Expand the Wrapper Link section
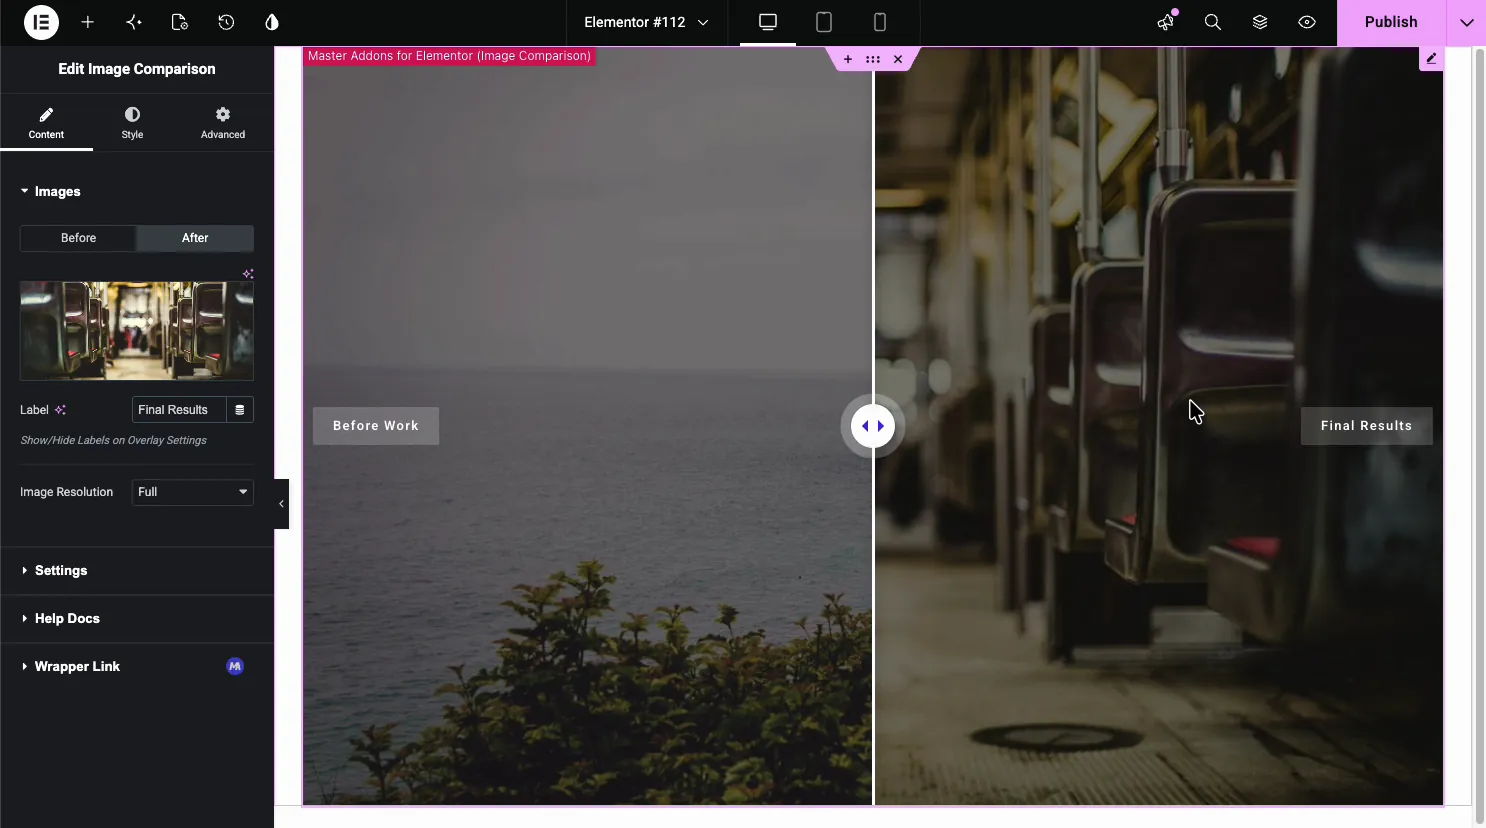1486x828 pixels. [x=137, y=667]
